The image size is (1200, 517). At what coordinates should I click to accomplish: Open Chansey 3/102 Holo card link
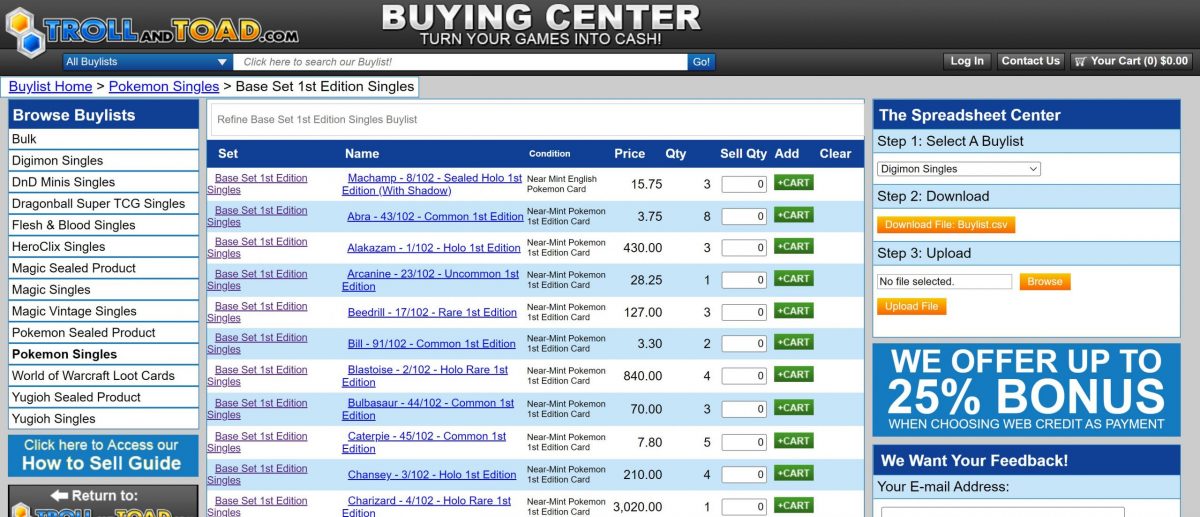pos(432,475)
